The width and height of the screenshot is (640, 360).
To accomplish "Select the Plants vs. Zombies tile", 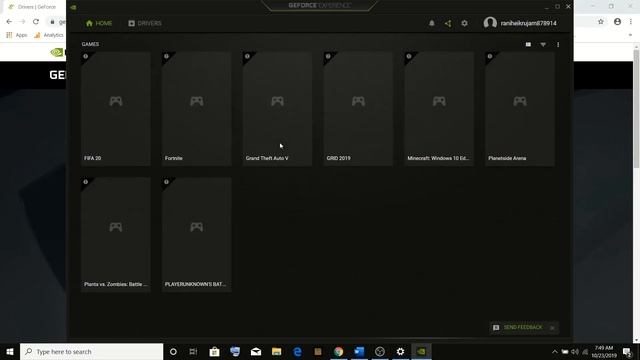I will (116, 234).
